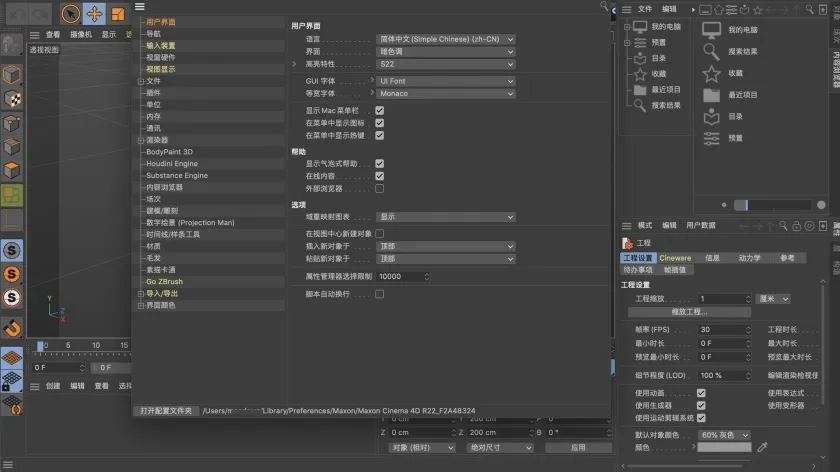Activate the Move tool in the toolbar
840x472 pixels.
click(x=95, y=13)
